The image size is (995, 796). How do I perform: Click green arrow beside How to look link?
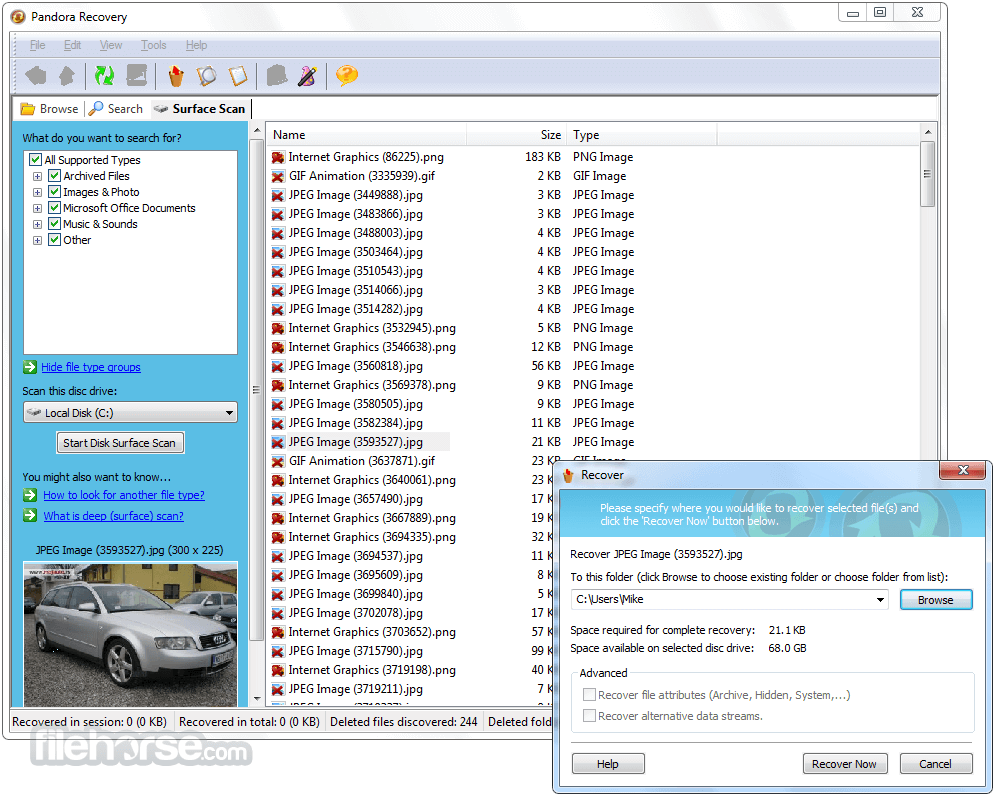coord(30,495)
